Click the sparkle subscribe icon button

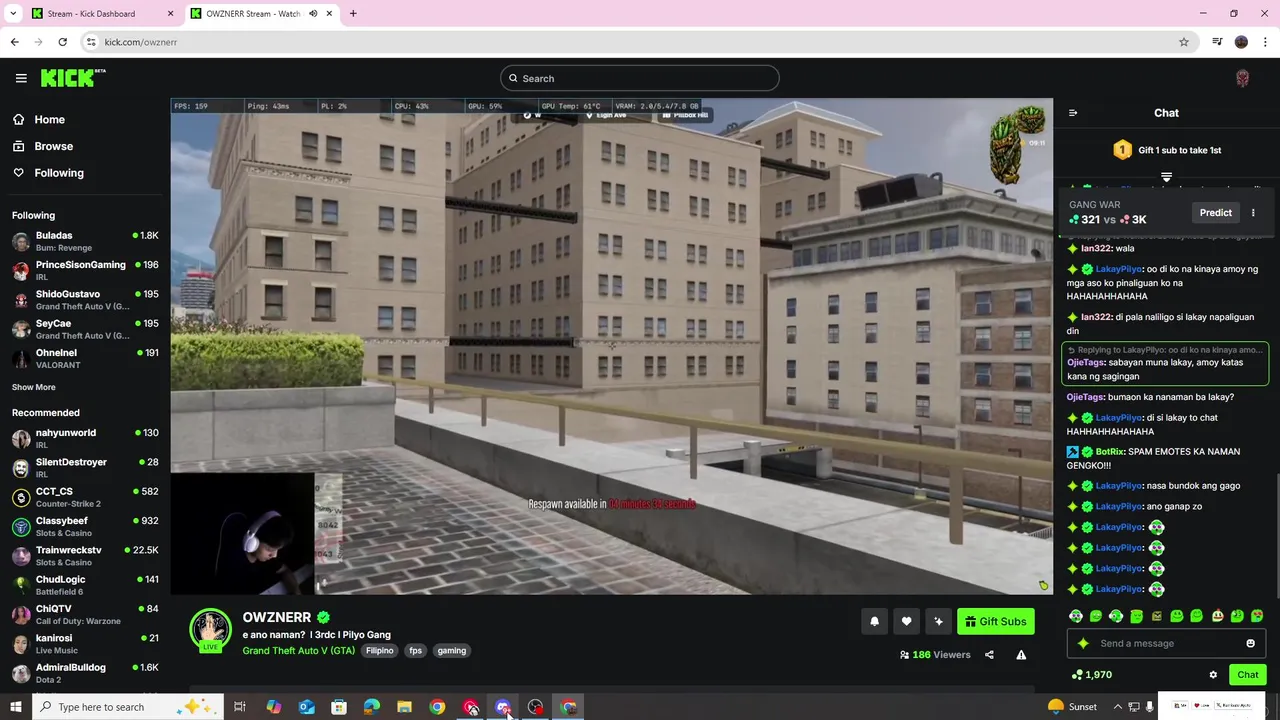938,621
